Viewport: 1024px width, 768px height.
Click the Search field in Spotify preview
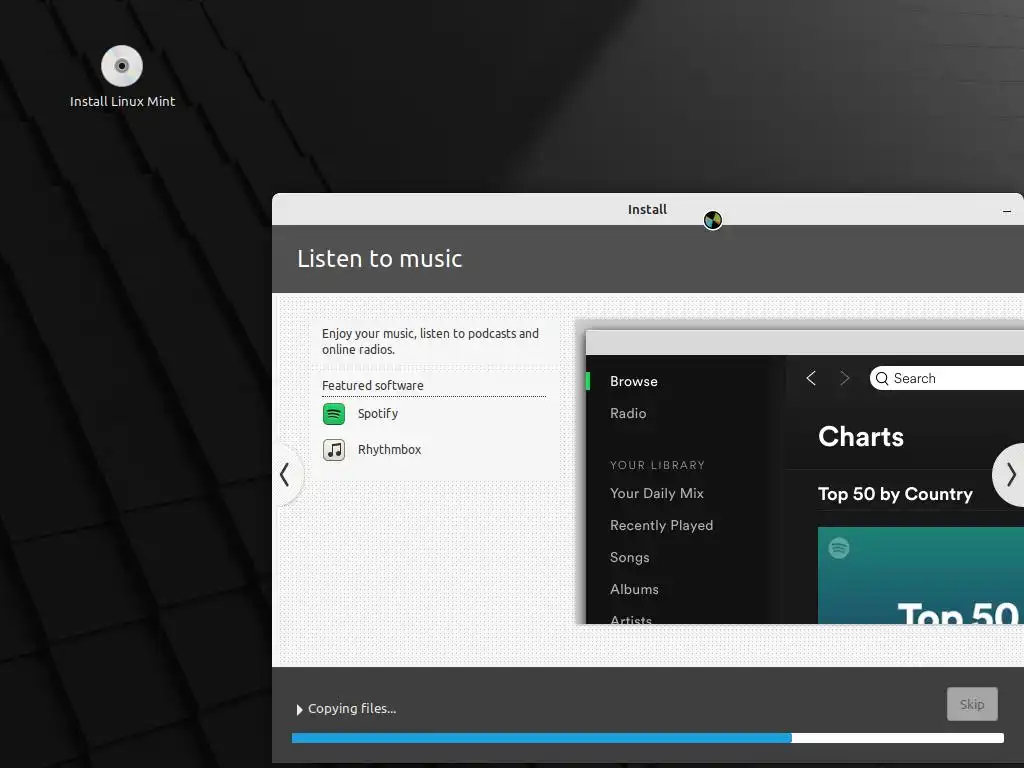click(x=947, y=378)
